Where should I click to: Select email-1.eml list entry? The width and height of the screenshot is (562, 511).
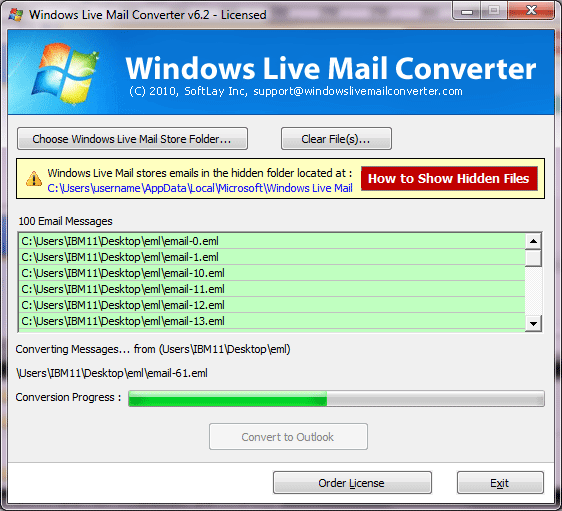pyautogui.click(x=272, y=257)
